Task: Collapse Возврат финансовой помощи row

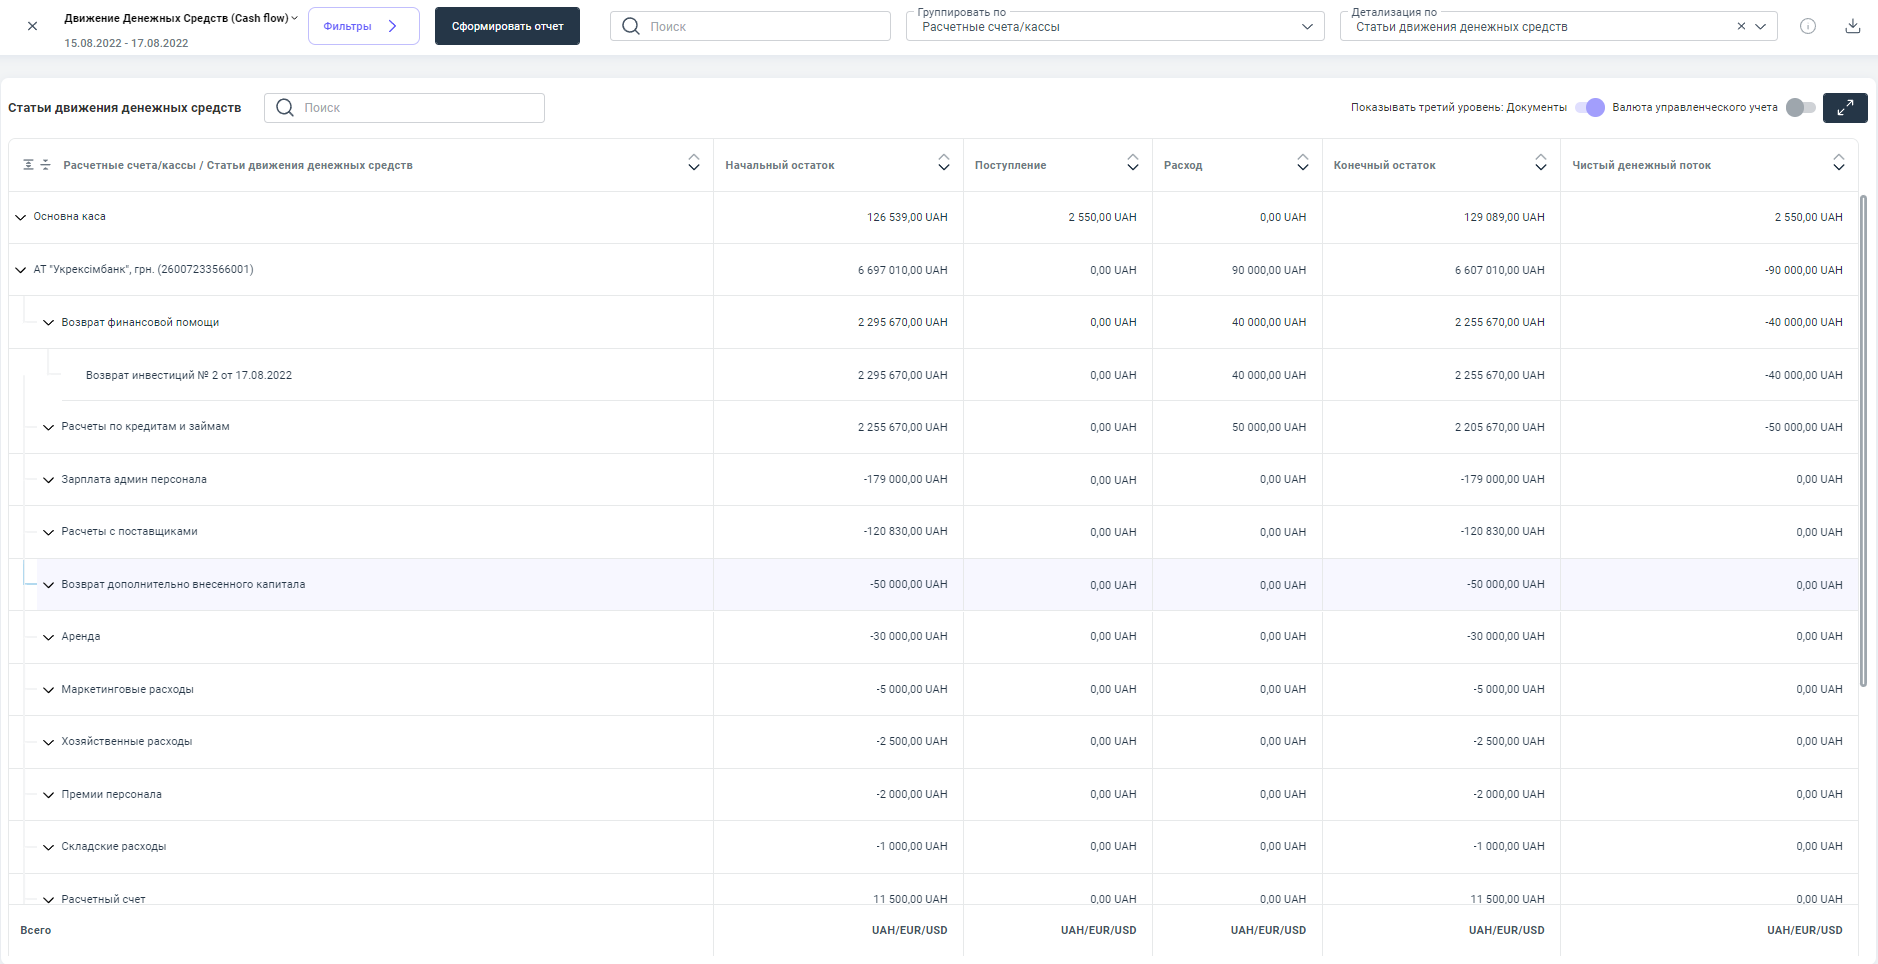Action: tap(48, 322)
